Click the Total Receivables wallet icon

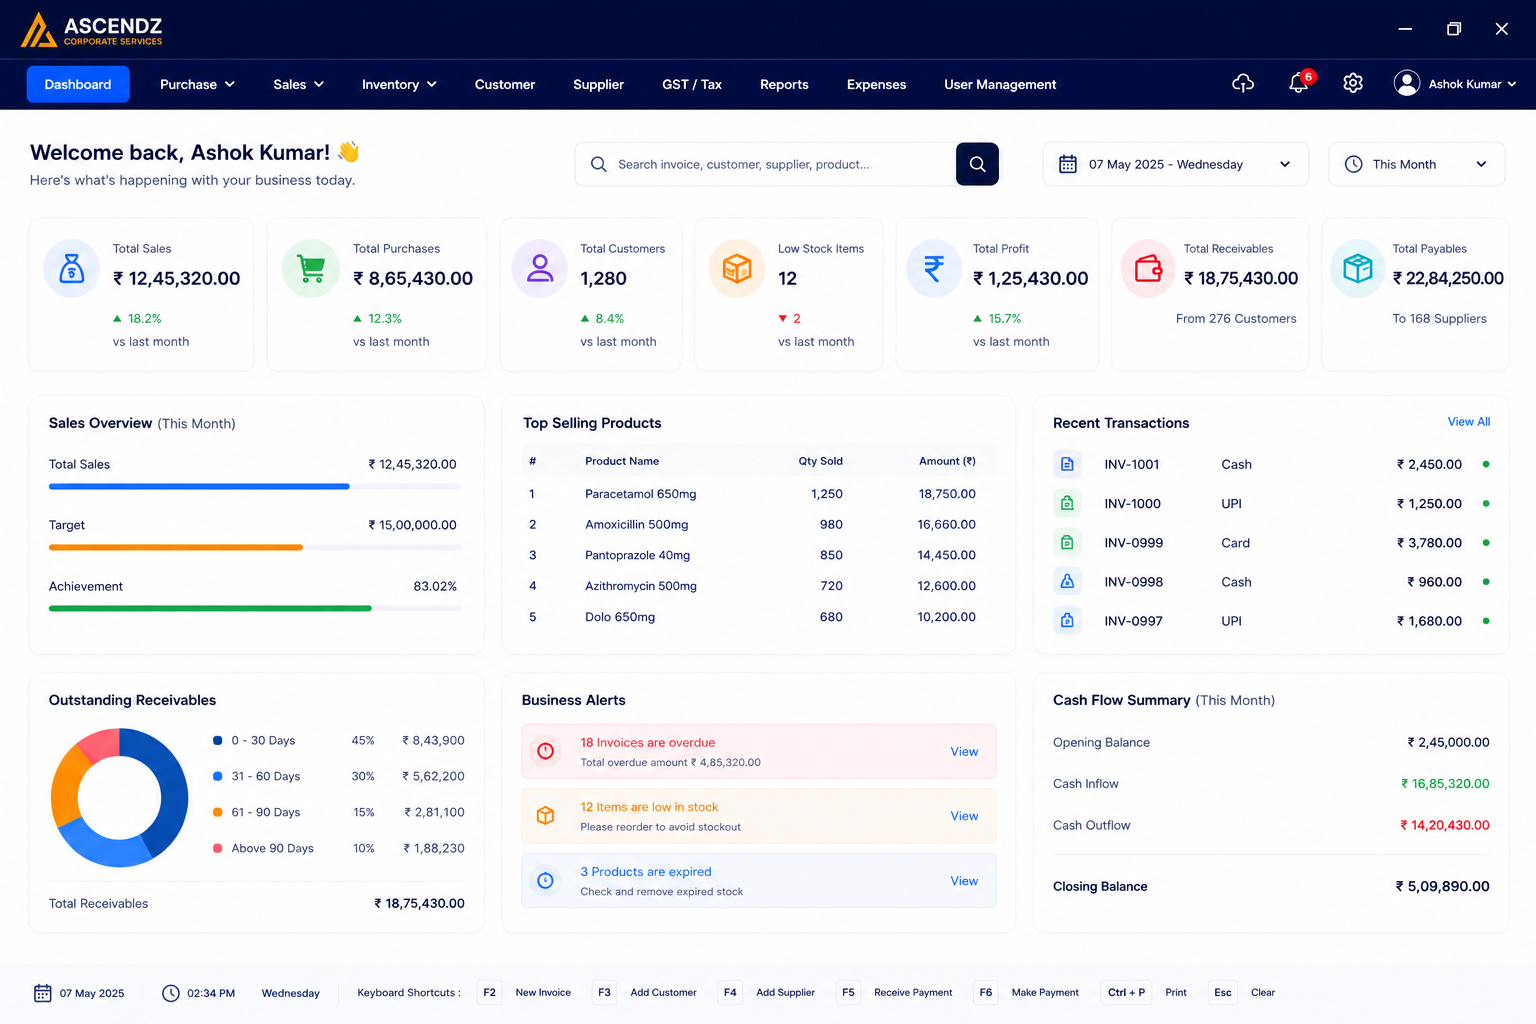[1148, 268]
